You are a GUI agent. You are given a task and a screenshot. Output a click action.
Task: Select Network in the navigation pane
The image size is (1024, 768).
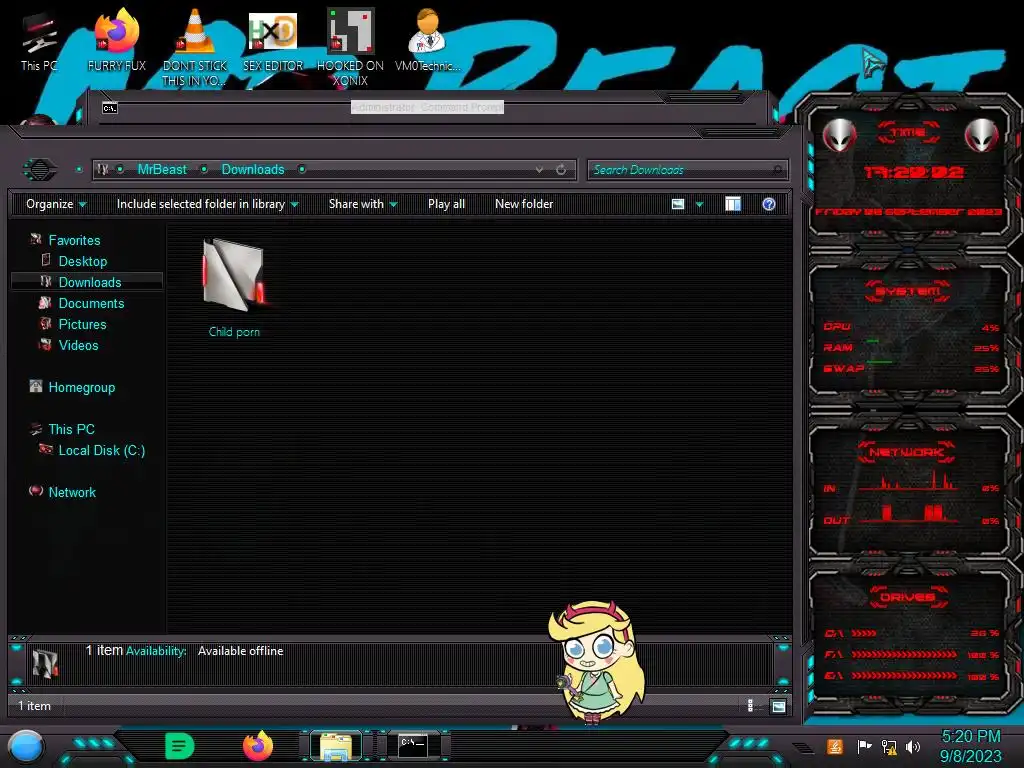[x=72, y=492]
